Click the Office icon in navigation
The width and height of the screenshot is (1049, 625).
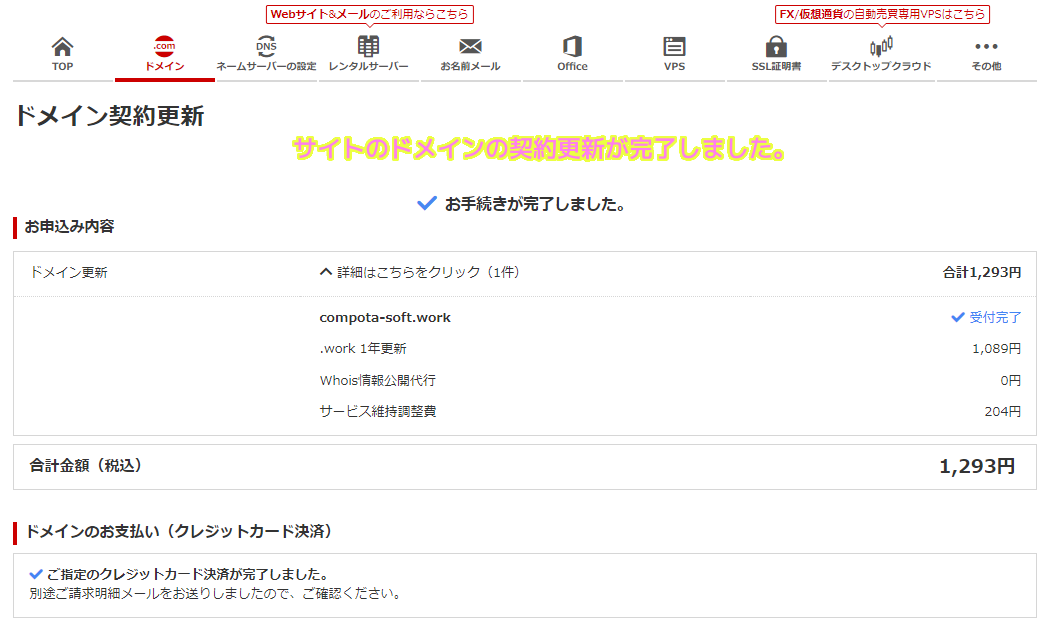(x=572, y=54)
